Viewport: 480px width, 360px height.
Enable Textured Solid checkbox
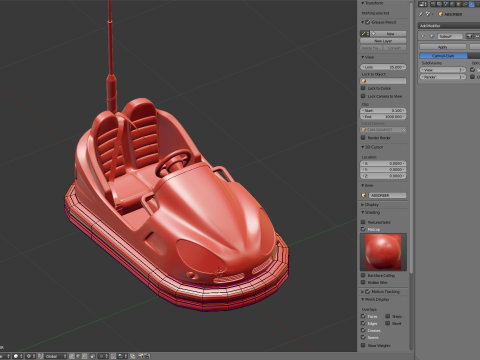tap(363, 222)
